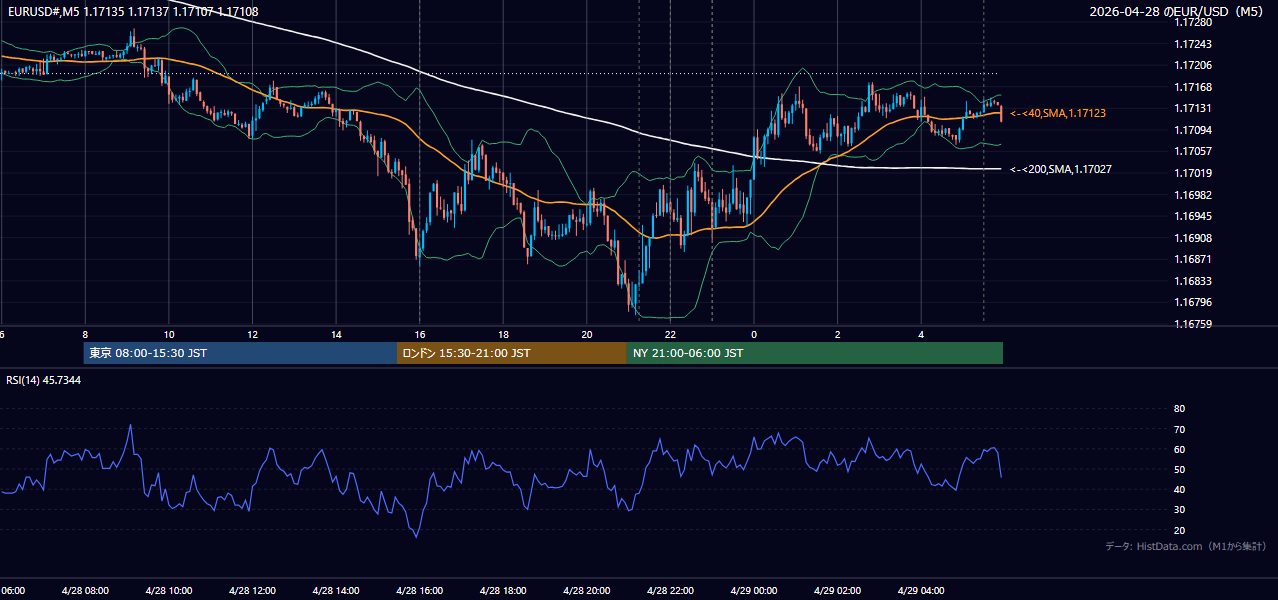Image resolution: width=1278 pixels, height=600 pixels.
Task: Click hour label 8 under the price chart
Action: (85, 335)
